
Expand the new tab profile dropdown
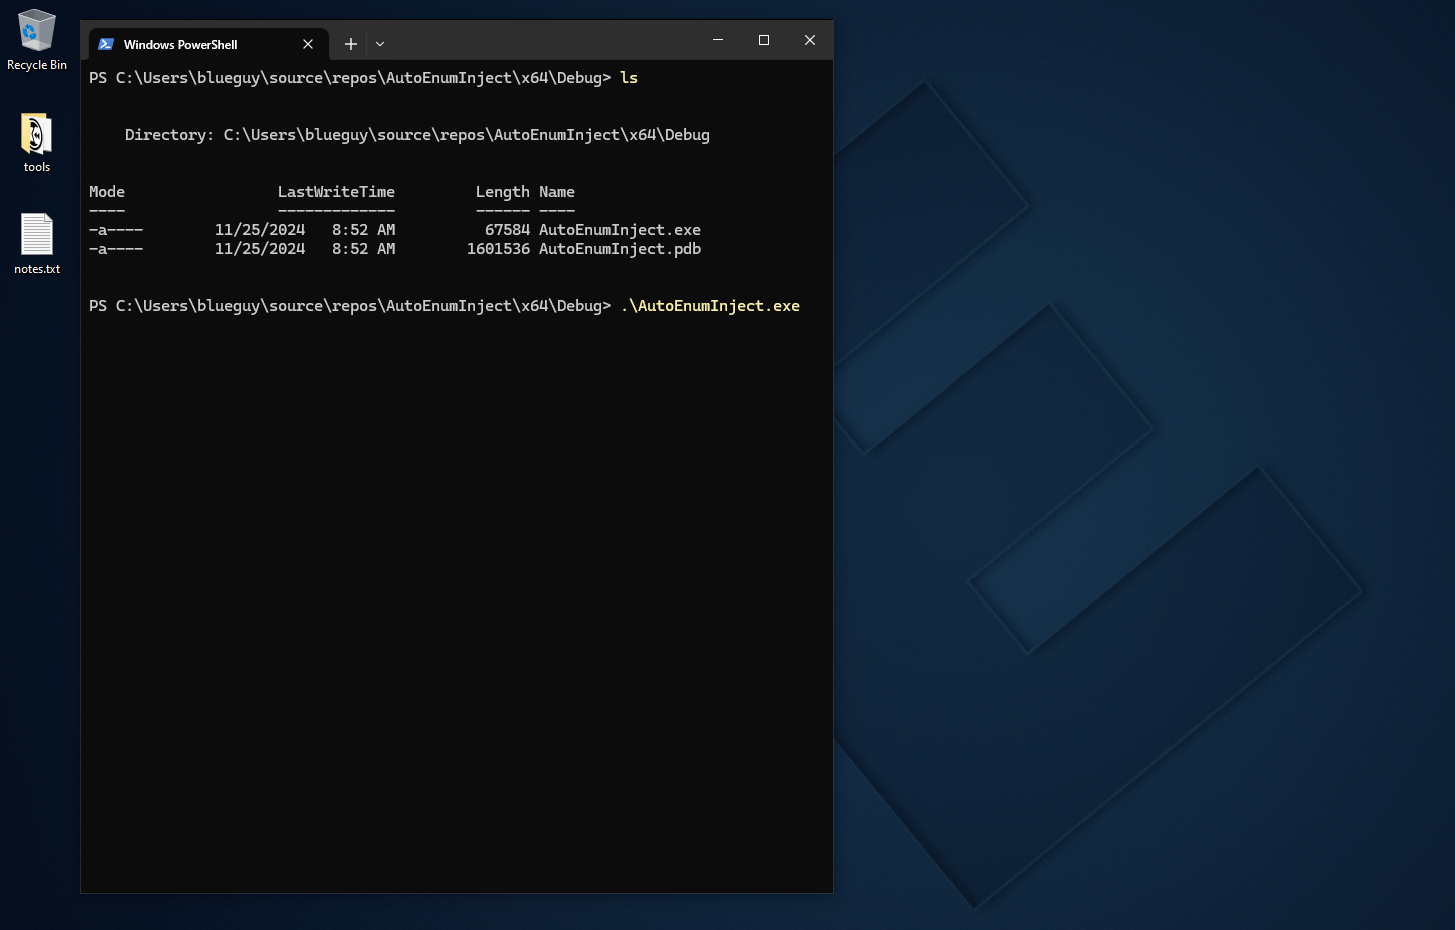(x=380, y=44)
